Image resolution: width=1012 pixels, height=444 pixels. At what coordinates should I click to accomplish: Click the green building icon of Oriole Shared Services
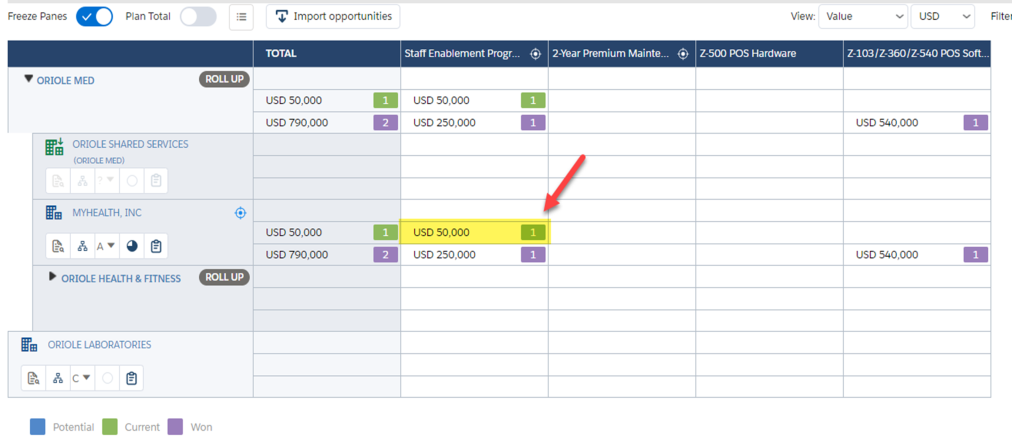point(54,147)
